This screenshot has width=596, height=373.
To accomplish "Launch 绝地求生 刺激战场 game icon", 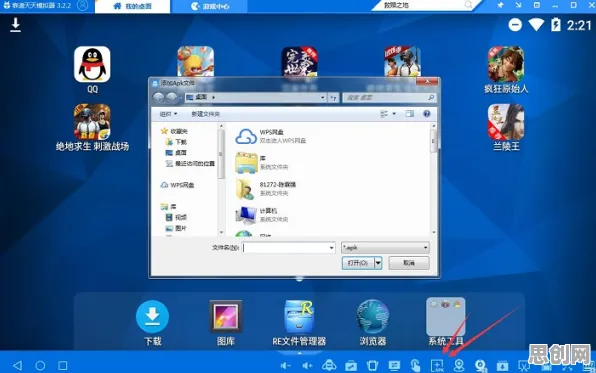I will (x=92, y=122).
